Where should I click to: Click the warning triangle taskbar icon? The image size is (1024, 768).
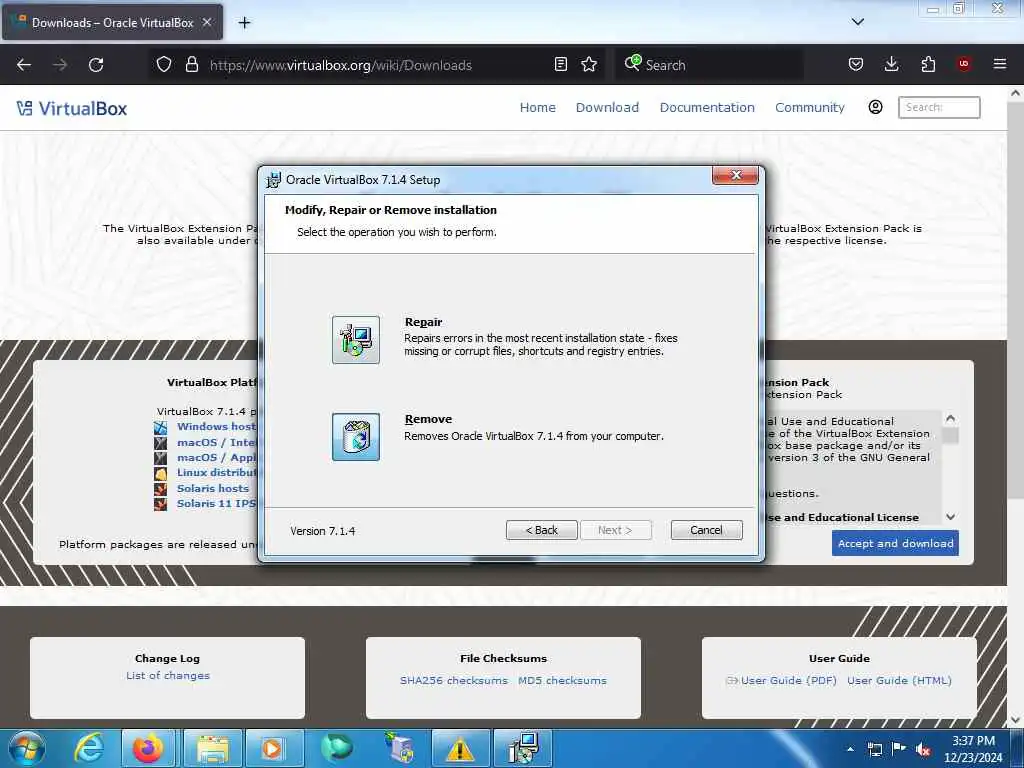pyautogui.click(x=460, y=748)
